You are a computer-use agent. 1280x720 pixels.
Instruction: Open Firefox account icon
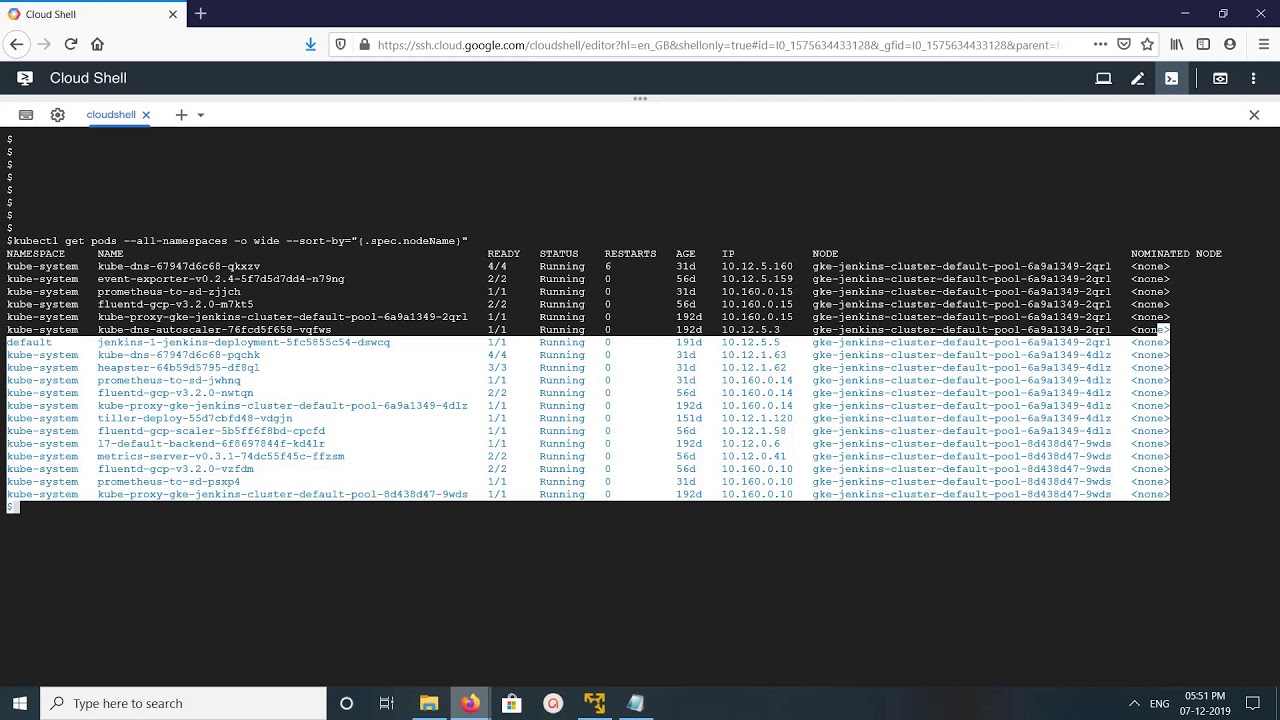[1230, 44]
